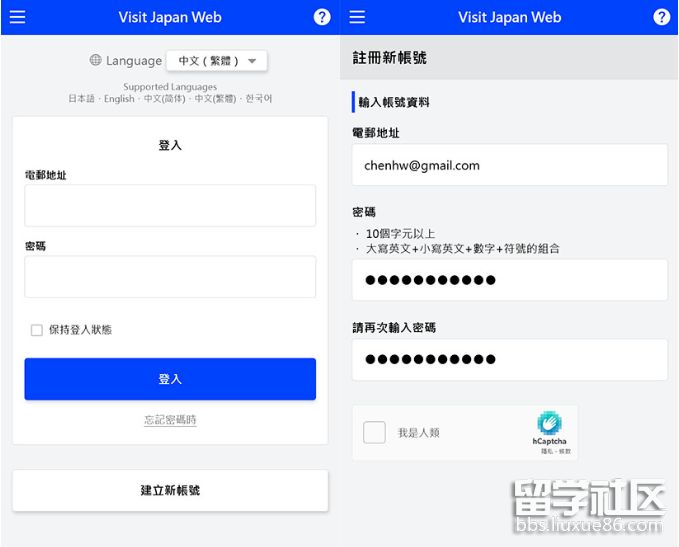Viewport: 679px width, 547px height.
Task: Tick the 保持登入狀態 checkbox
Action: tap(37, 330)
